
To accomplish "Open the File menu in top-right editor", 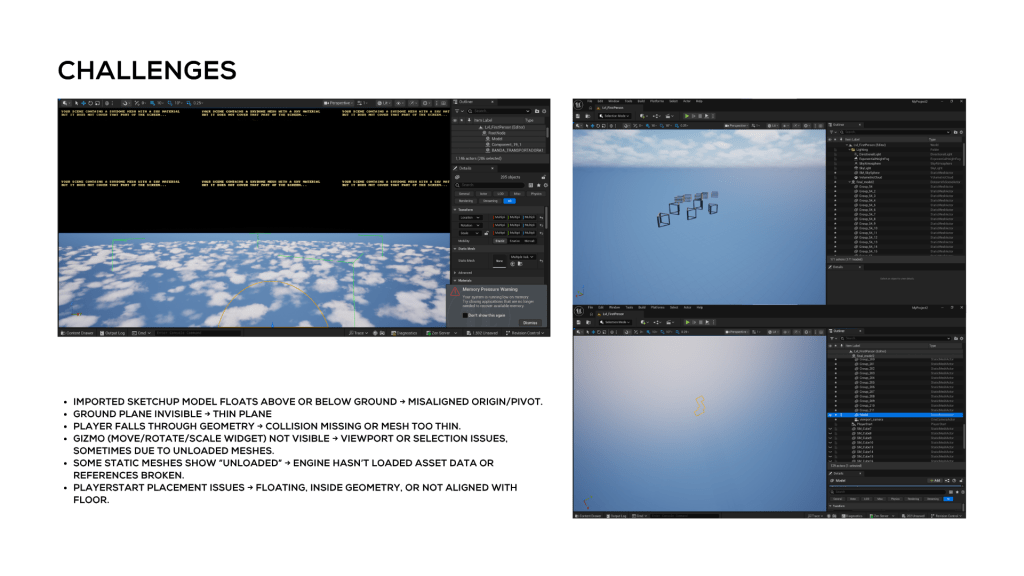I will coord(590,101).
